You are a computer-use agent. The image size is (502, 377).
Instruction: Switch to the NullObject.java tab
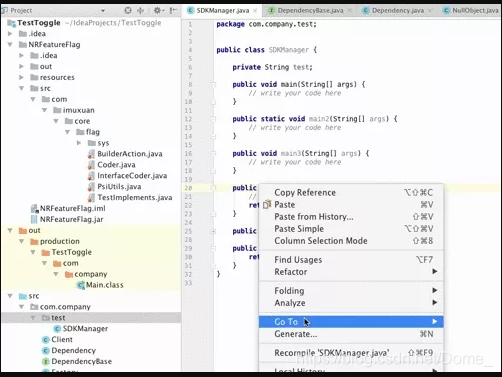coord(471,10)
